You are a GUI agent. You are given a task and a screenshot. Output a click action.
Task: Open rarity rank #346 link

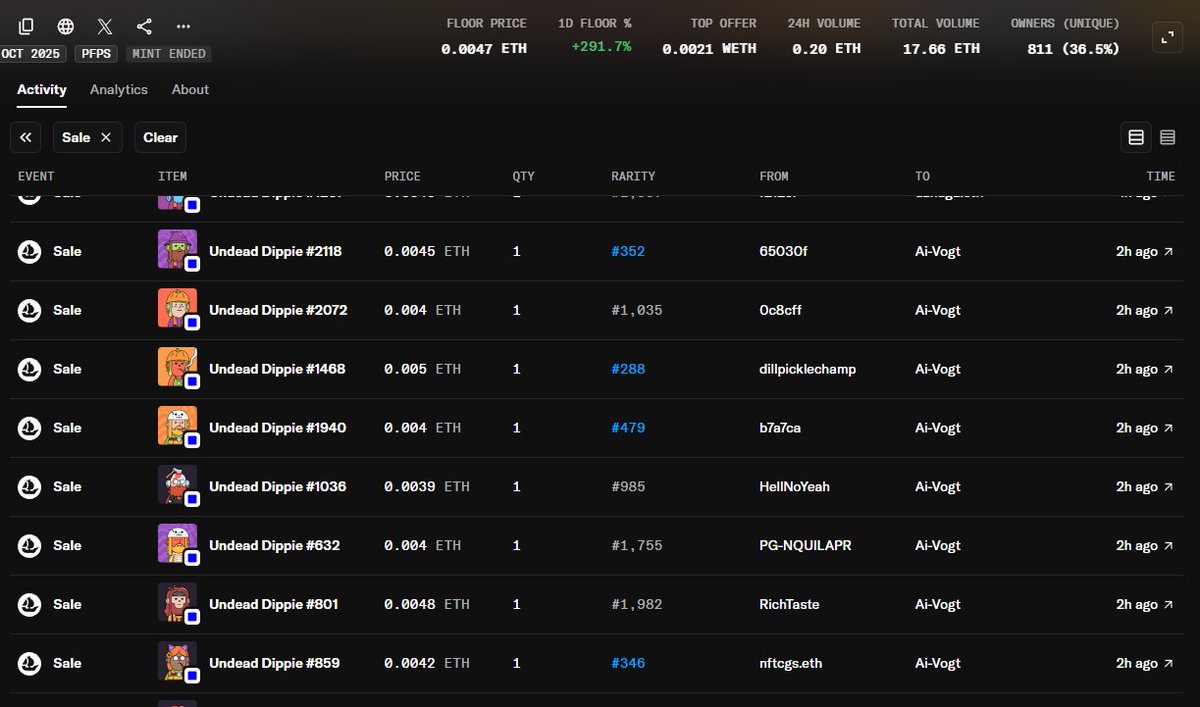tap(628, 664)
